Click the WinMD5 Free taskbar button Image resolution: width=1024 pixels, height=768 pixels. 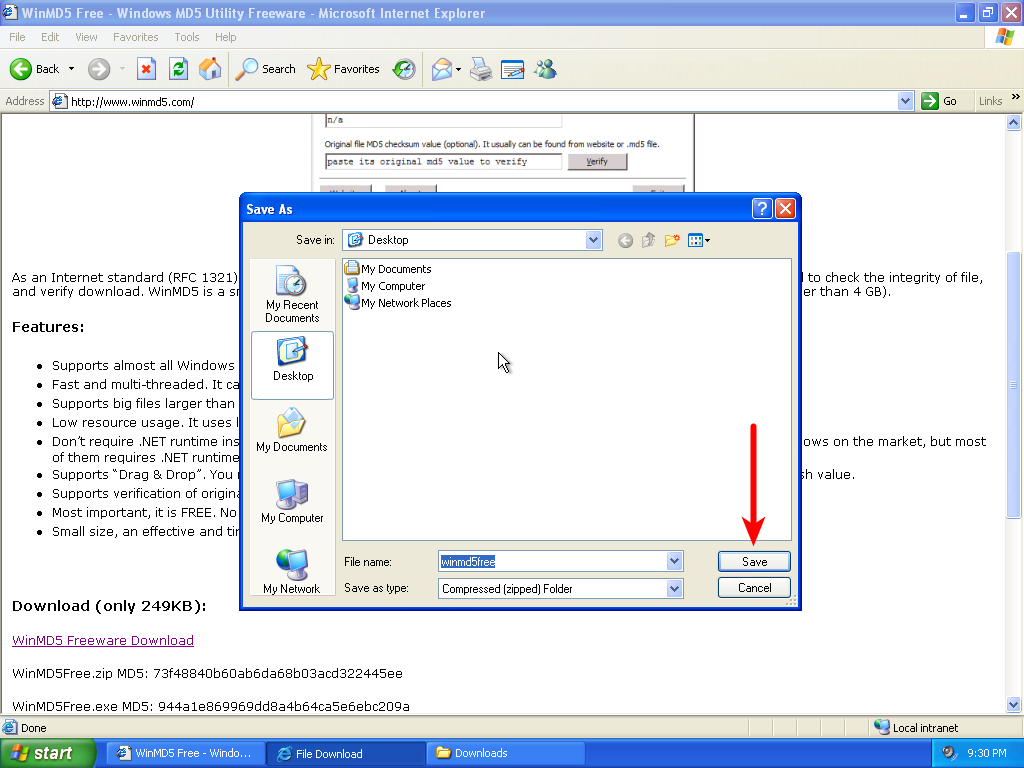(x=185, y=754)
